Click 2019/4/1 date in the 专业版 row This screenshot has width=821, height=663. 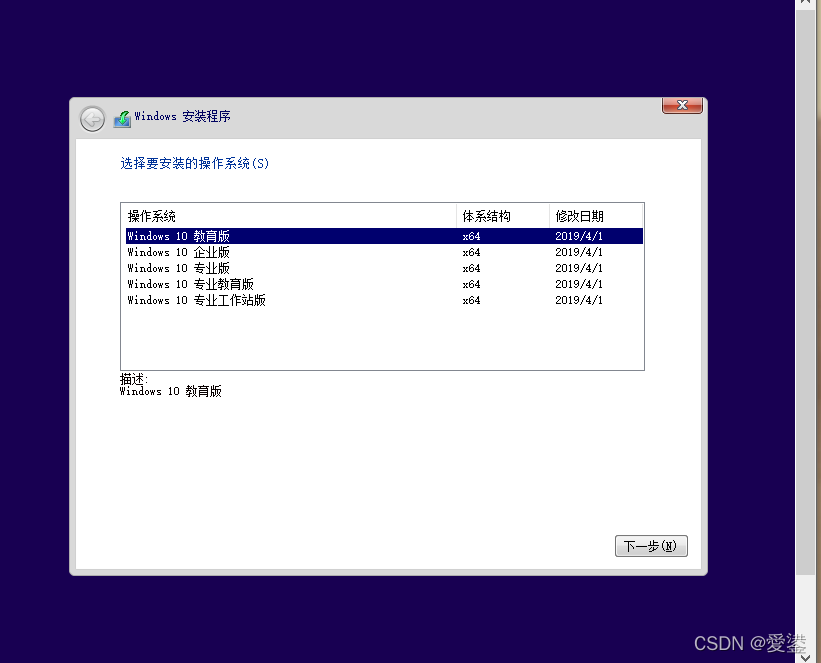[579, 268]
